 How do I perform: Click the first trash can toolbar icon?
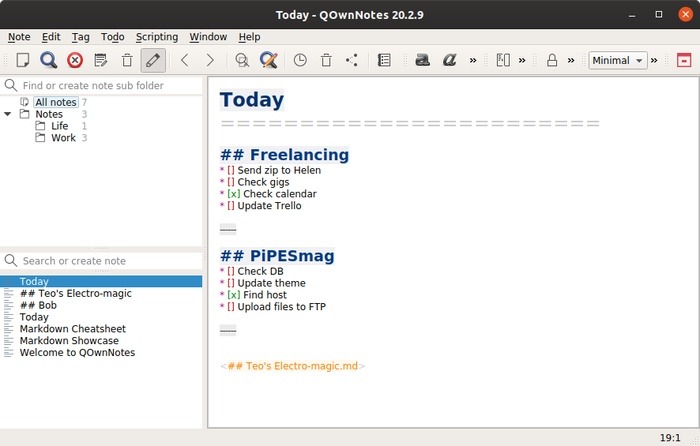(127, 60)
